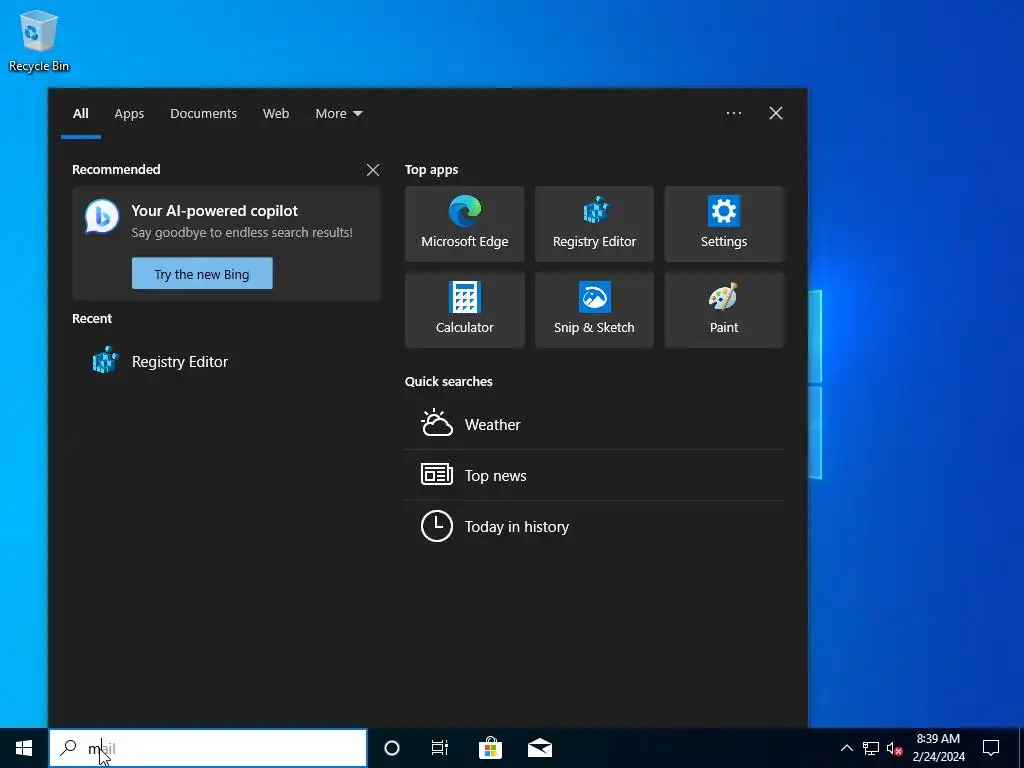The image size is (1024, 768).
Task: Click the Cortana circle icon
Action: (x=392, y=748)
